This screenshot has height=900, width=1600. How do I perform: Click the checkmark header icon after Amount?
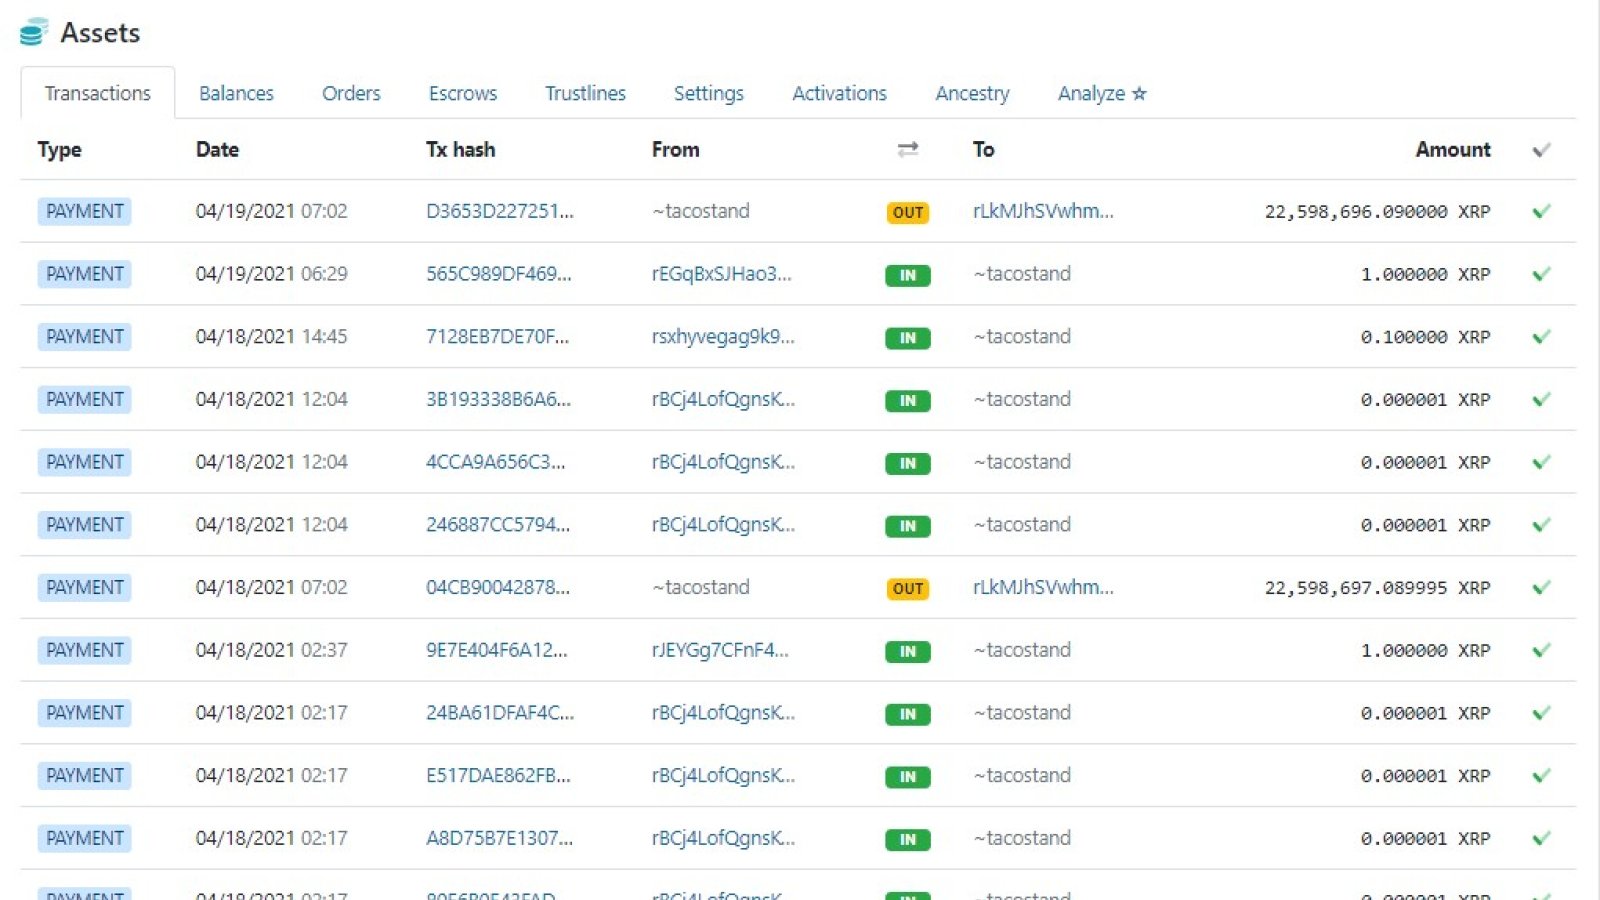click(1541, 150)
